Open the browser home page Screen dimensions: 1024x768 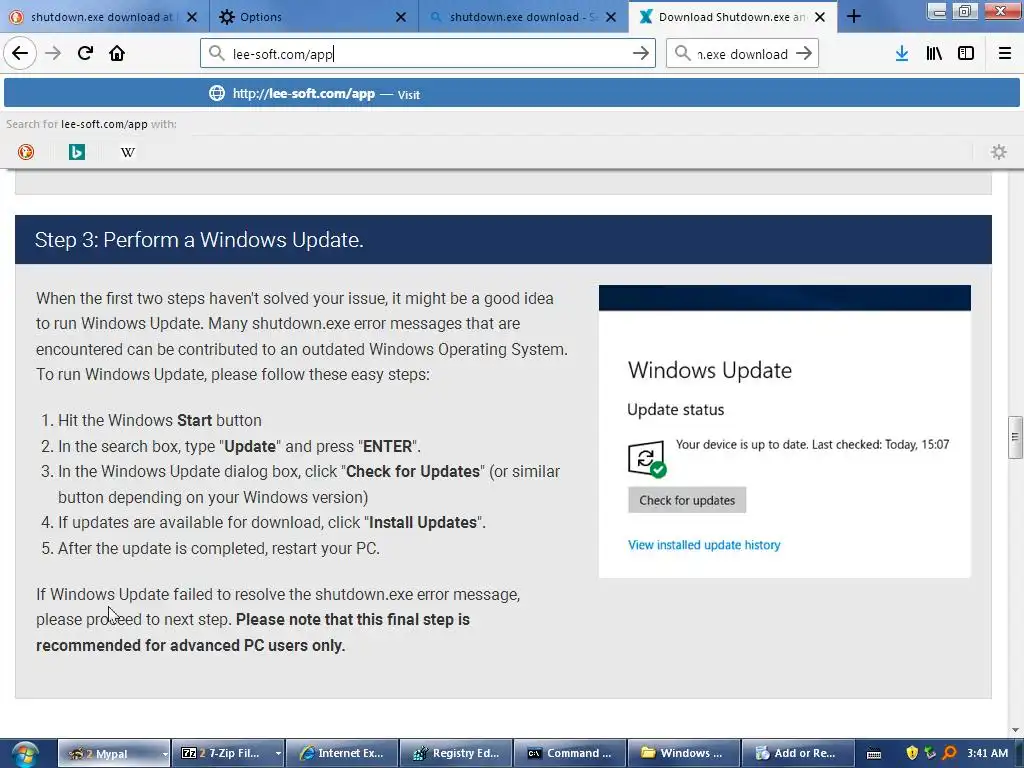point(117,53)
